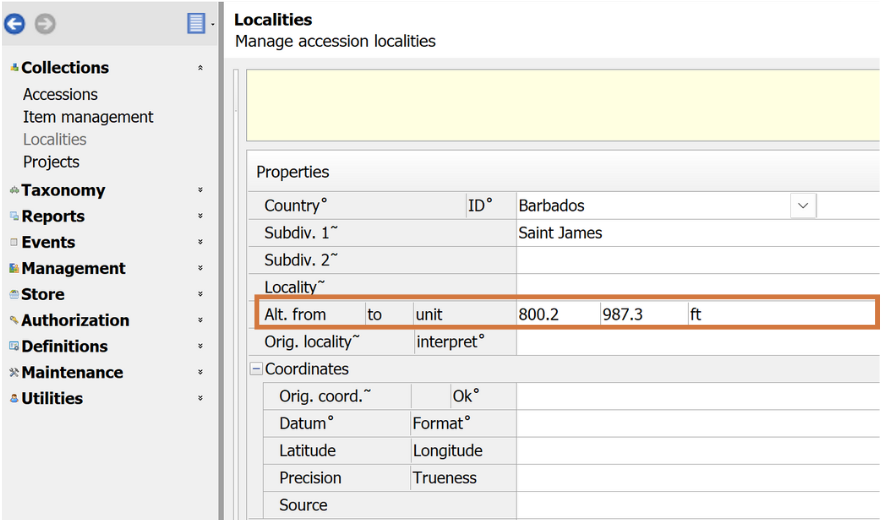890x520 pixels.
Task: Click the Management section icon
Action: click(x=14, y=268)
